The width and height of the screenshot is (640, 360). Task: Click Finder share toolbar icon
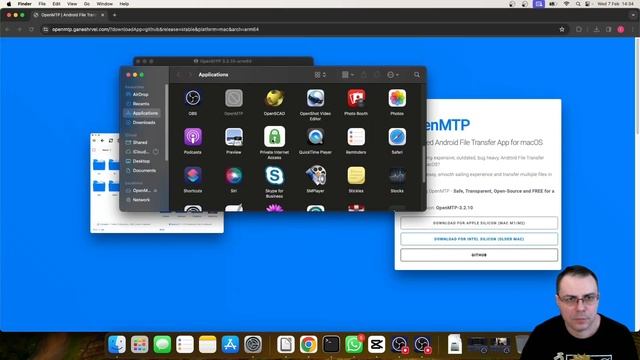click(363, 75)
